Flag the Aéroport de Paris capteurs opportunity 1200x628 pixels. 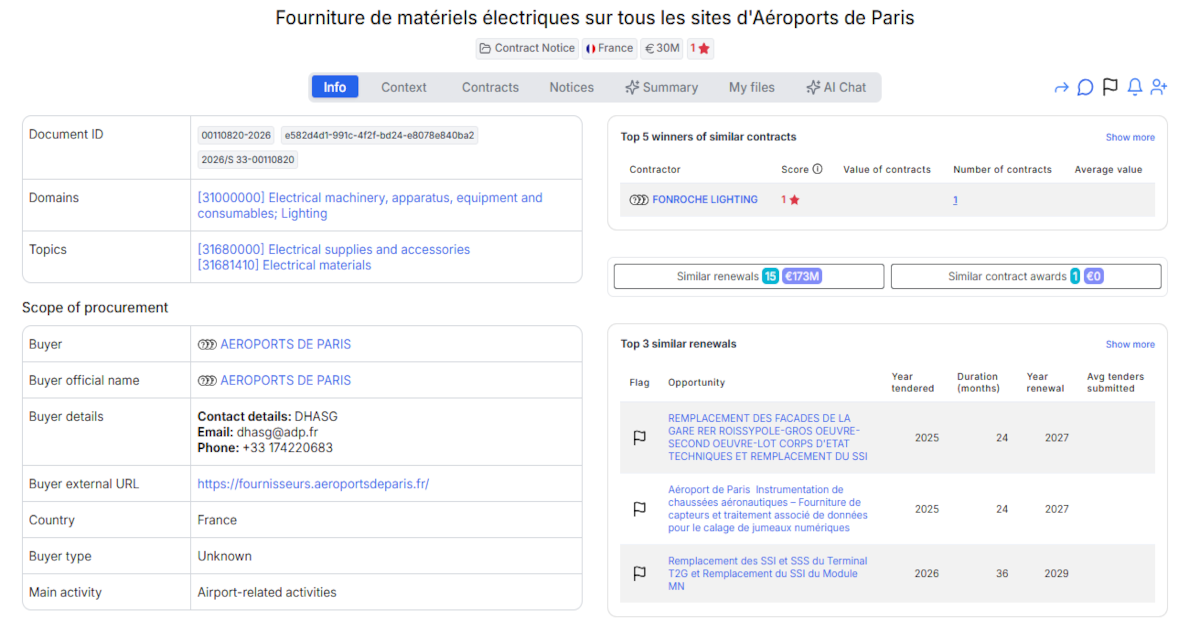639,509
